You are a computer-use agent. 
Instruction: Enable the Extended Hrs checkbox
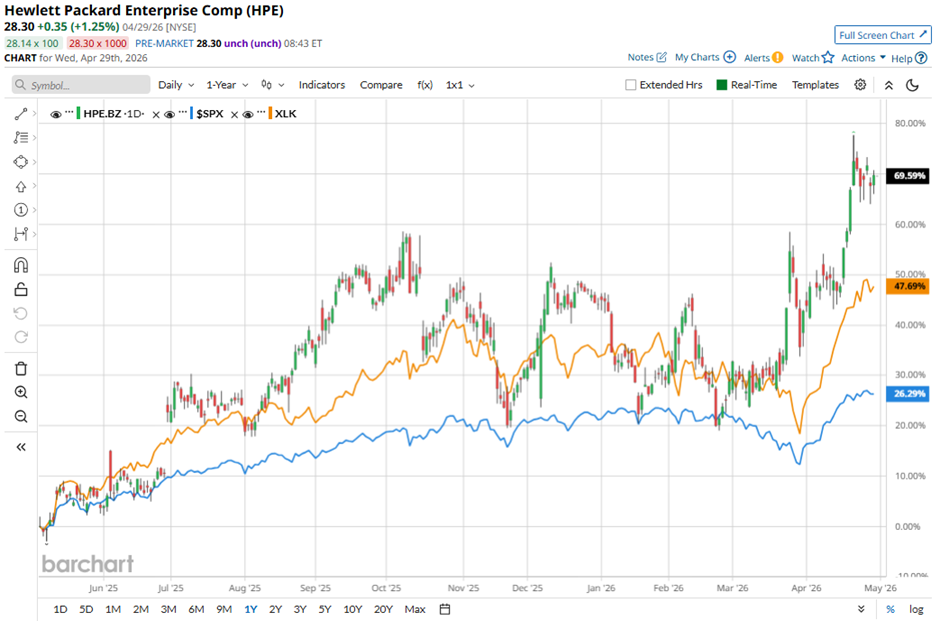(631, 85)
